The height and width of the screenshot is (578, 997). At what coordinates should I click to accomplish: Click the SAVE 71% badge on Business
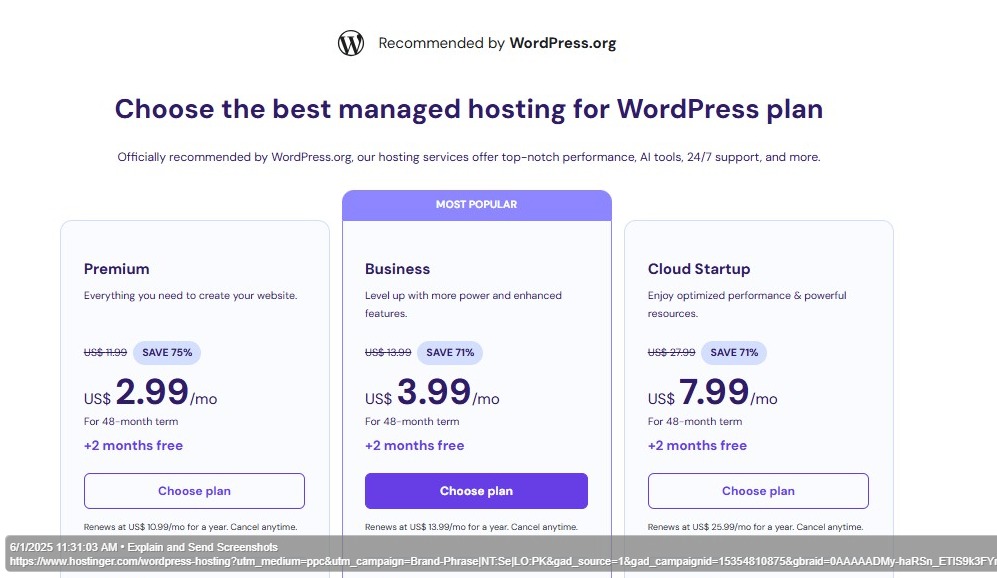coord(450,352)
